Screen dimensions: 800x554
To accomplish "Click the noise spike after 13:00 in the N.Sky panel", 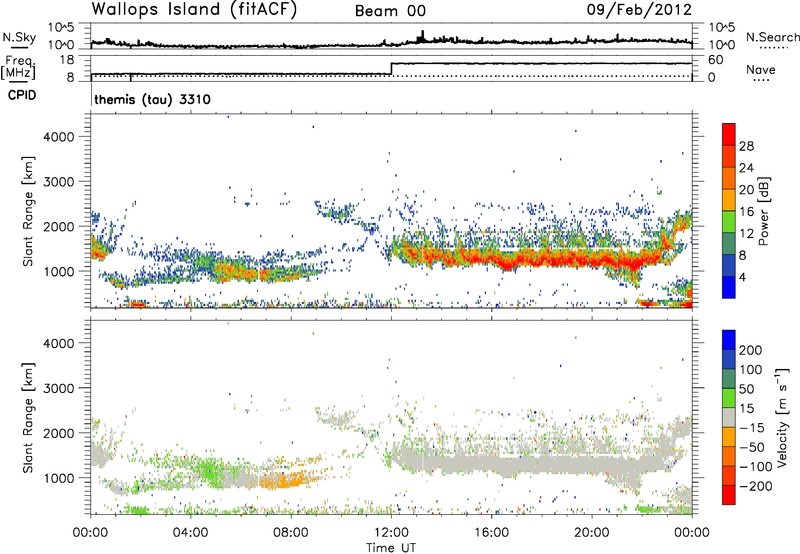I will pyautogui.click(x=422, y=36).
